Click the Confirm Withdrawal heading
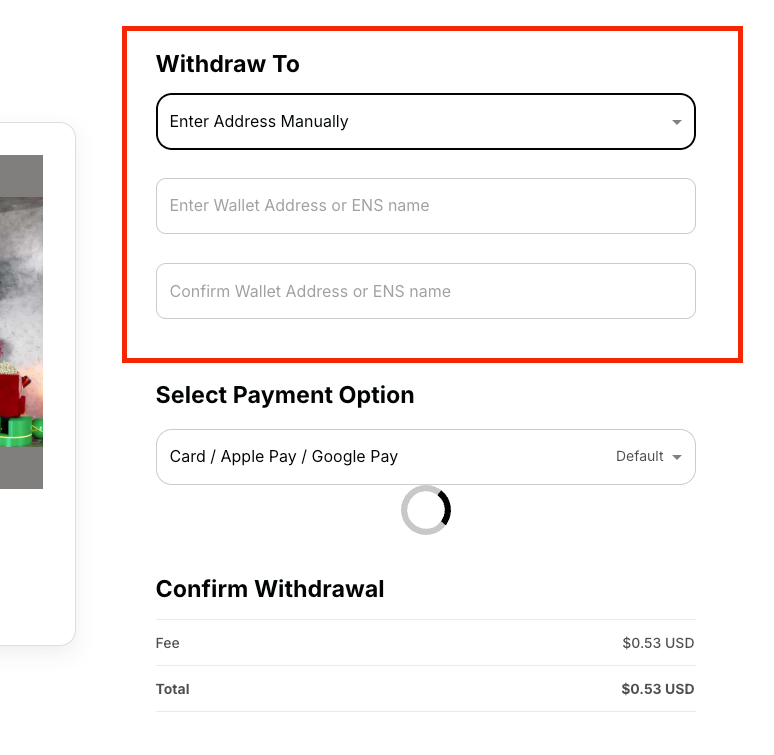774x755 pixels. (270, 589)
